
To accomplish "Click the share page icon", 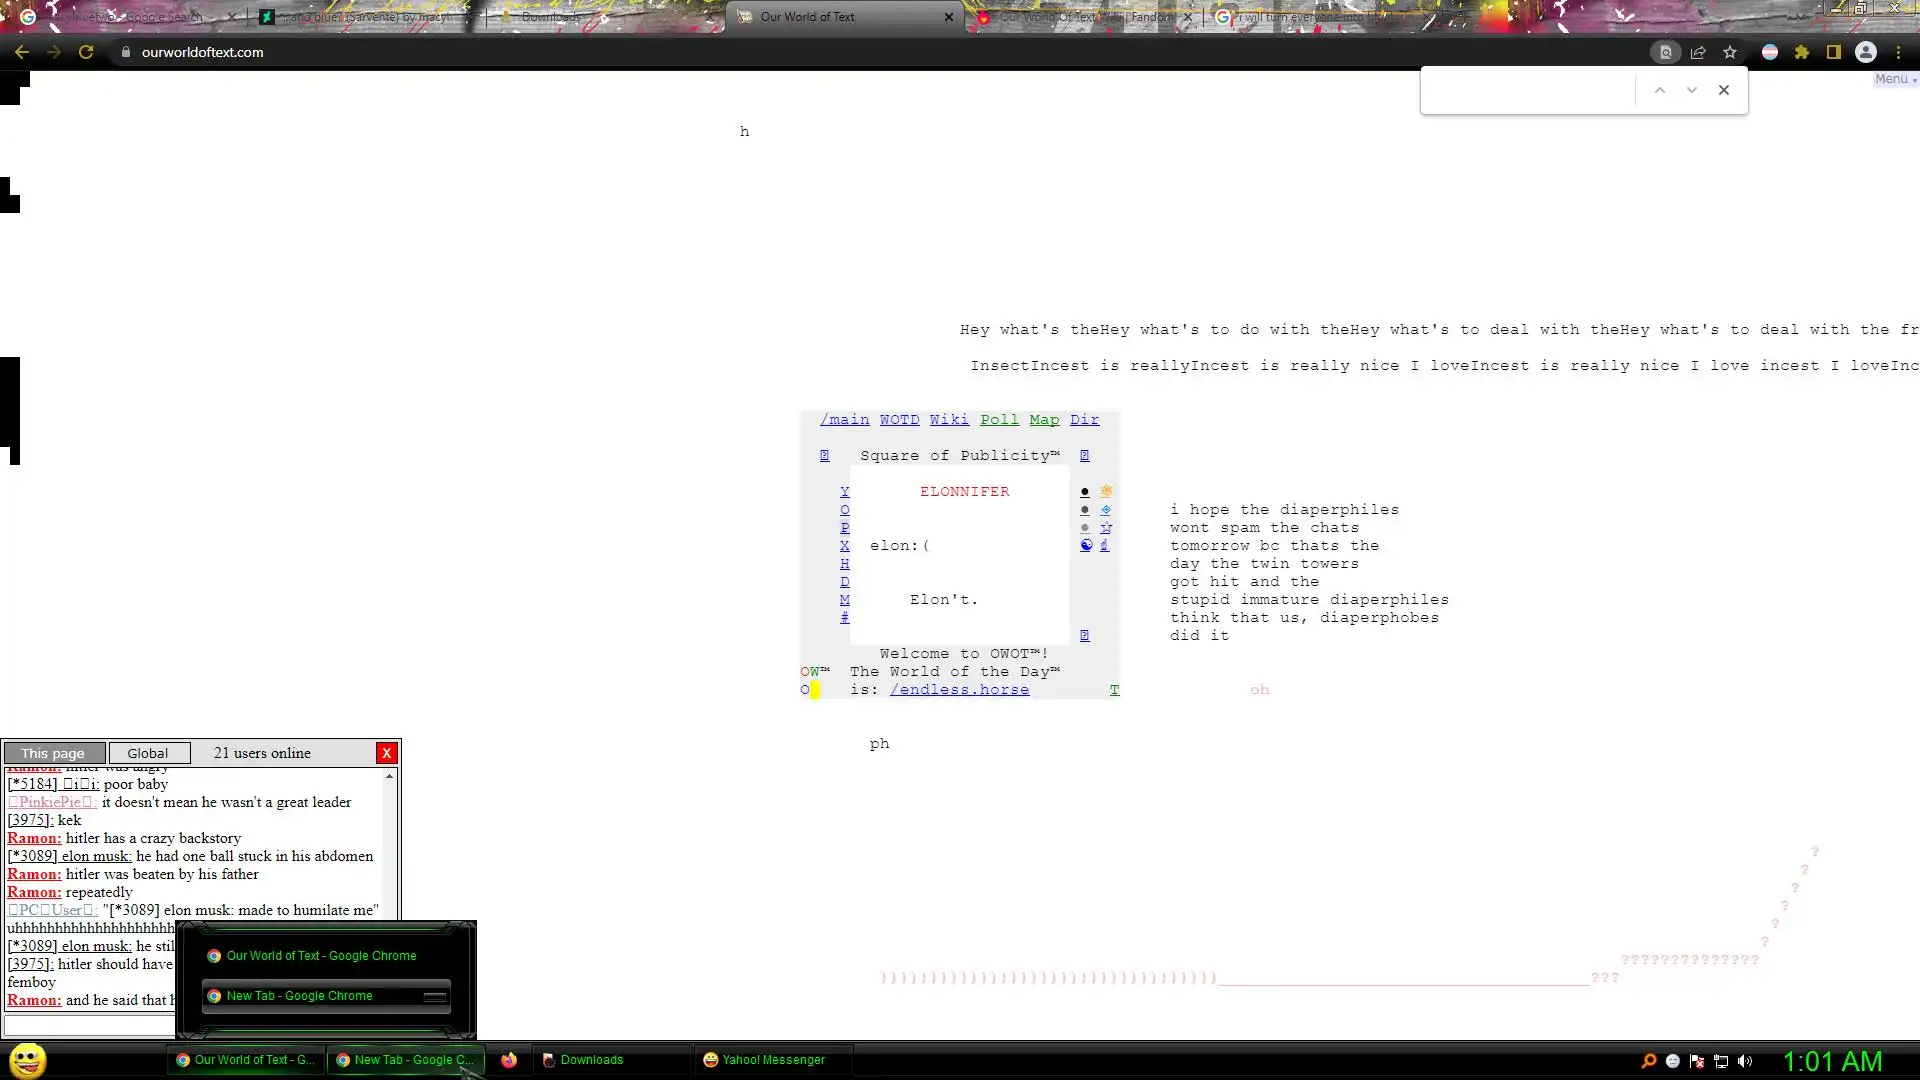I will tap(1698, 52).
